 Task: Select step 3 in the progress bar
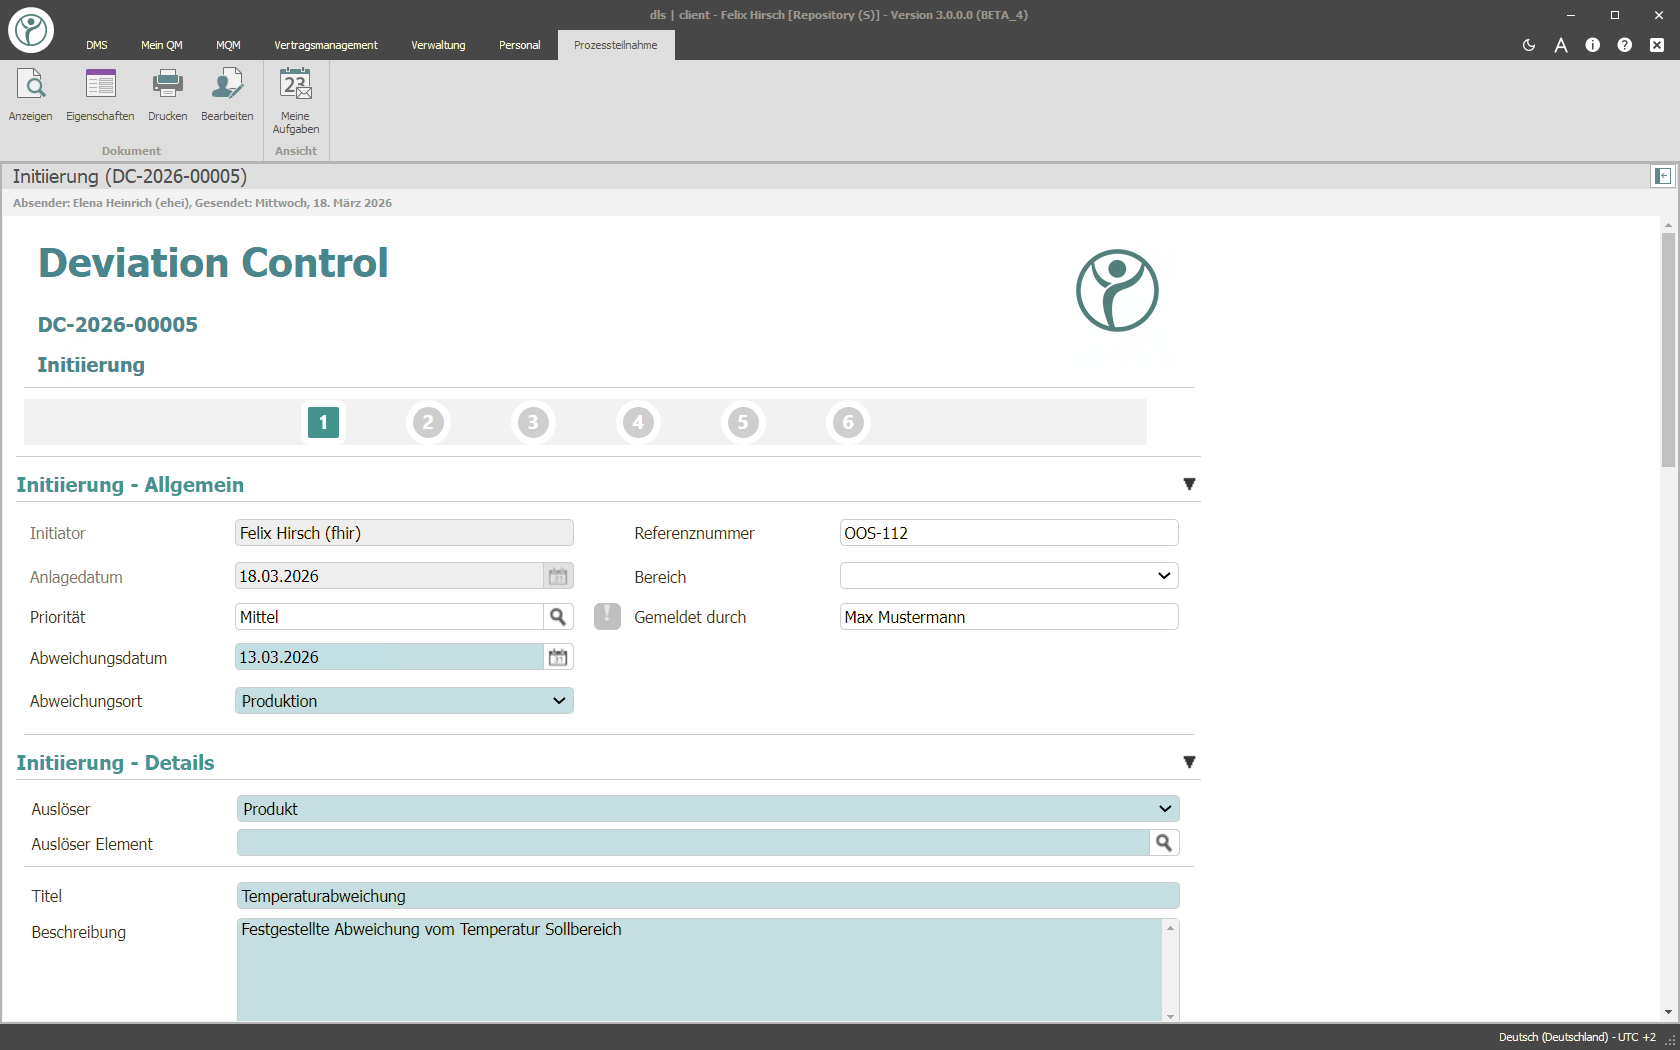point(533,422)
